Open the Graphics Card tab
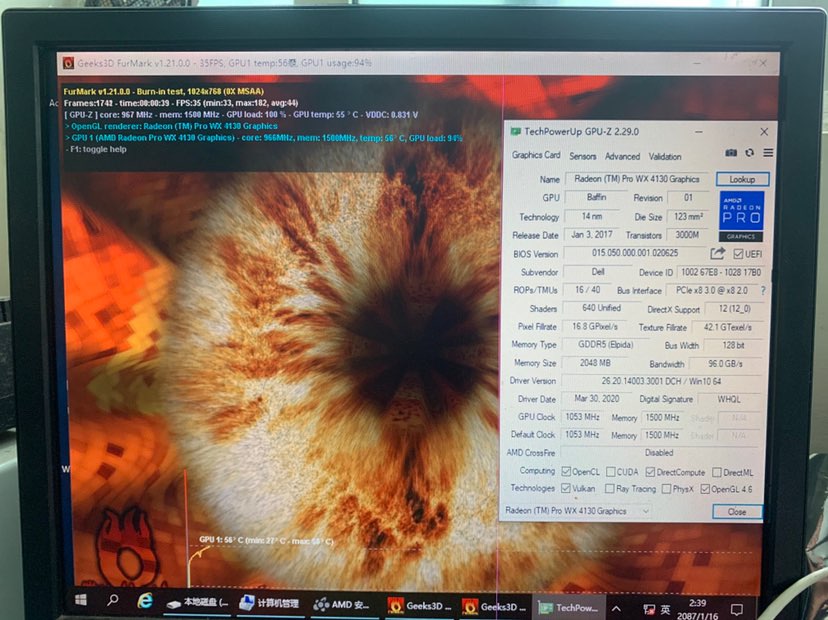The height and width of the screenshot is (620, 828). coord(535,155)
